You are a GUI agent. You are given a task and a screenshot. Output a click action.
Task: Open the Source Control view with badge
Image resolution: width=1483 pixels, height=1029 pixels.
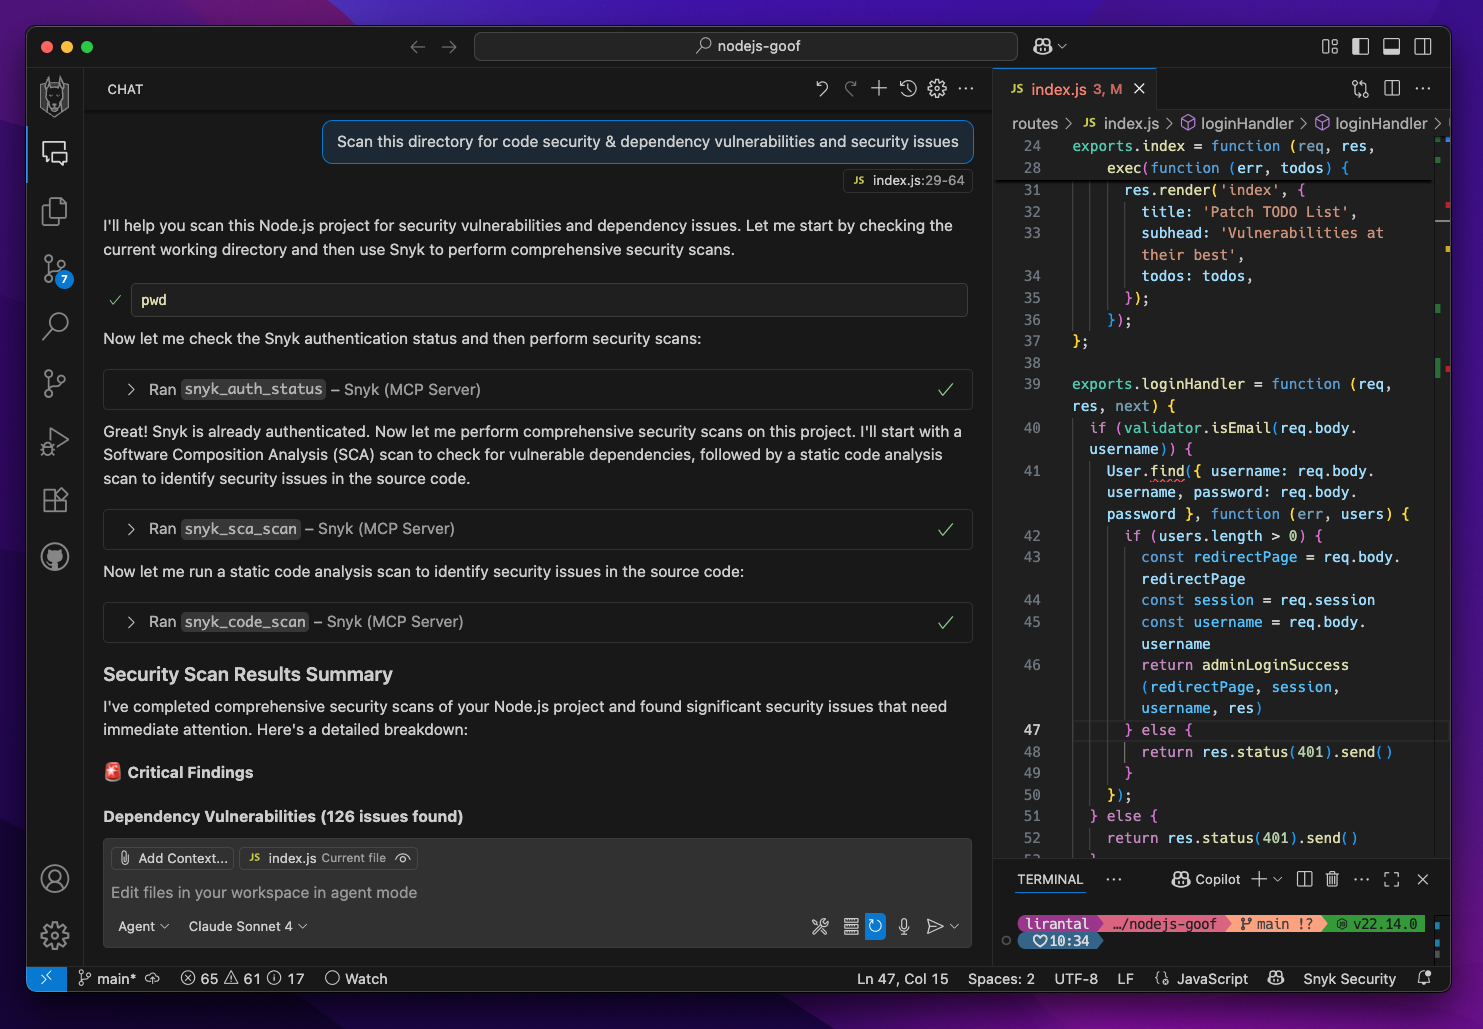click(55, 269)
